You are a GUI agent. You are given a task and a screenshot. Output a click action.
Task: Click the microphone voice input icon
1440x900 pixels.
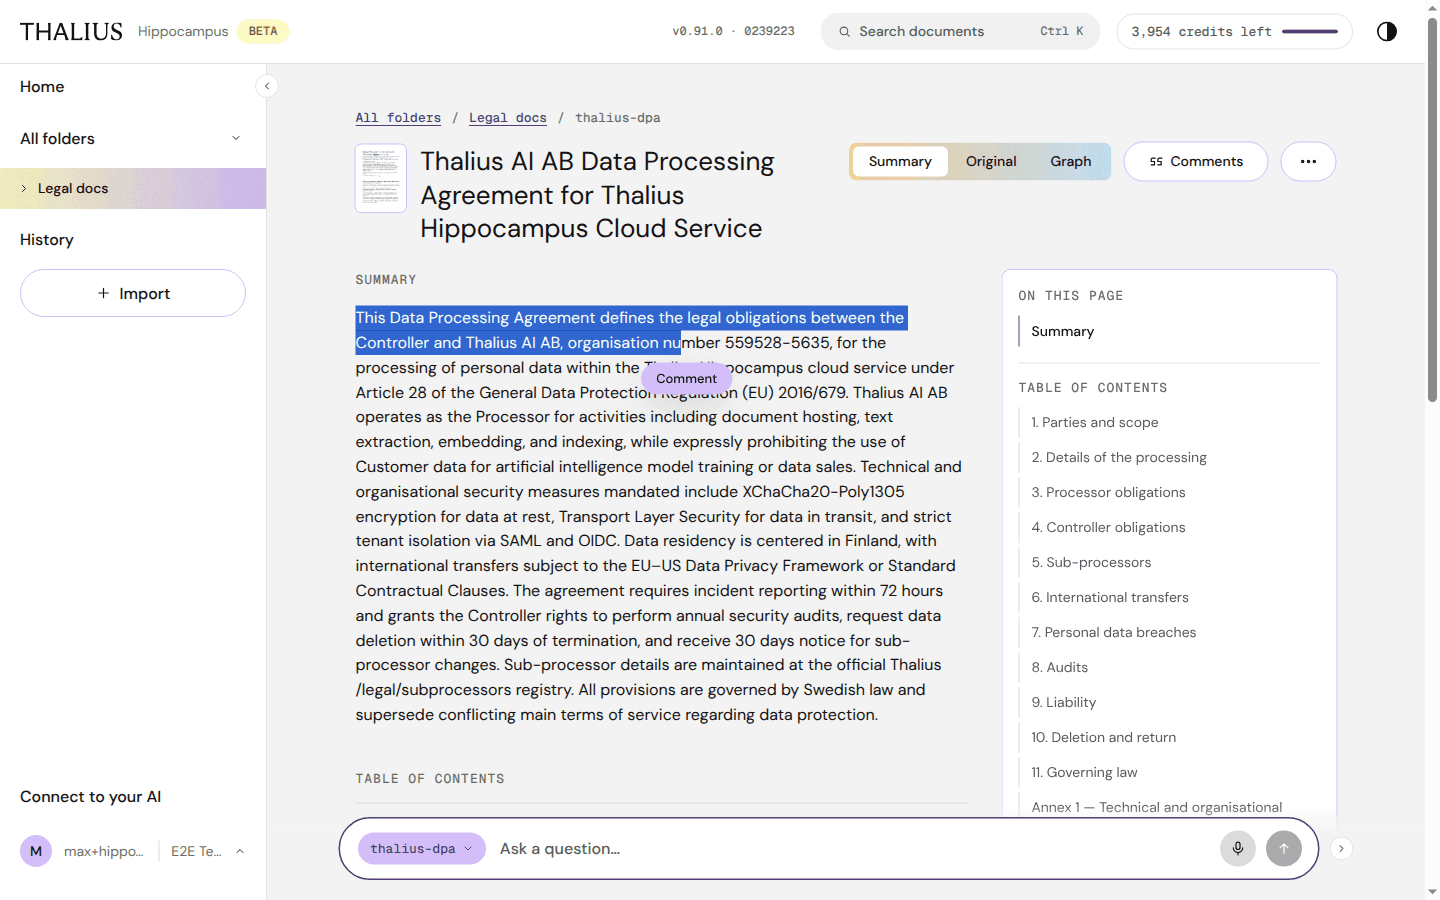(x=1238, y=849)
